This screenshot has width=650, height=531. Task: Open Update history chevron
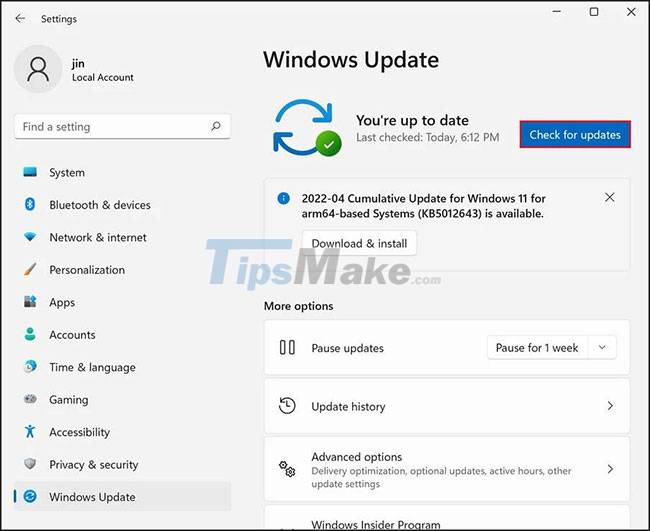click(x=610, y=406)
